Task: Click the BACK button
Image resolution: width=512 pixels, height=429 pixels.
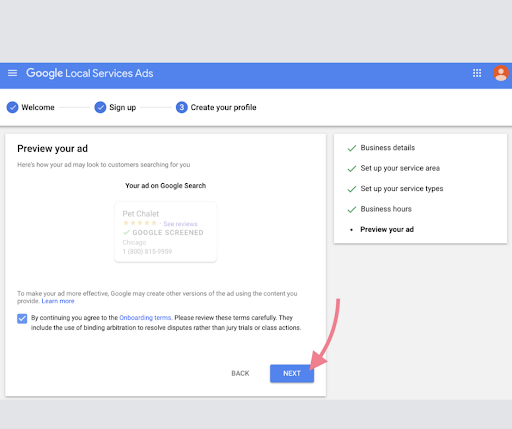Action: 240,373
